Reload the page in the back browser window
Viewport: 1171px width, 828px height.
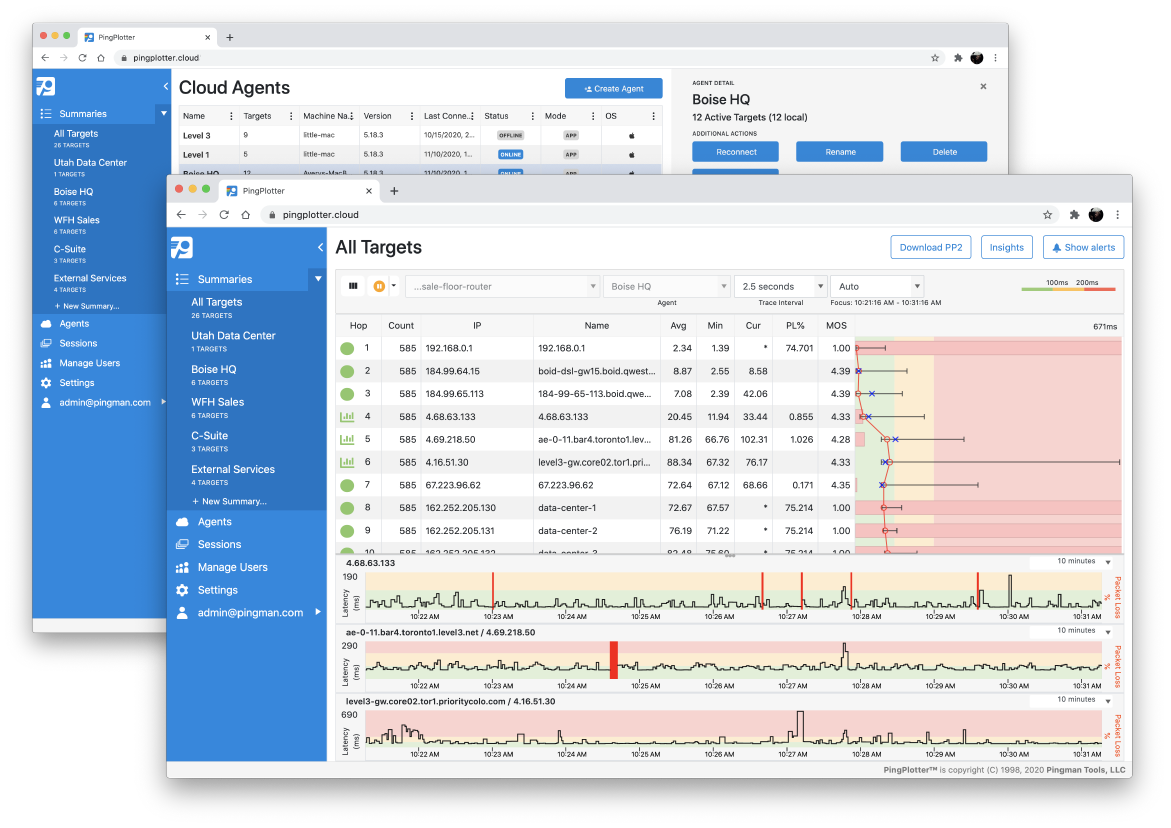tap(82, 57)
